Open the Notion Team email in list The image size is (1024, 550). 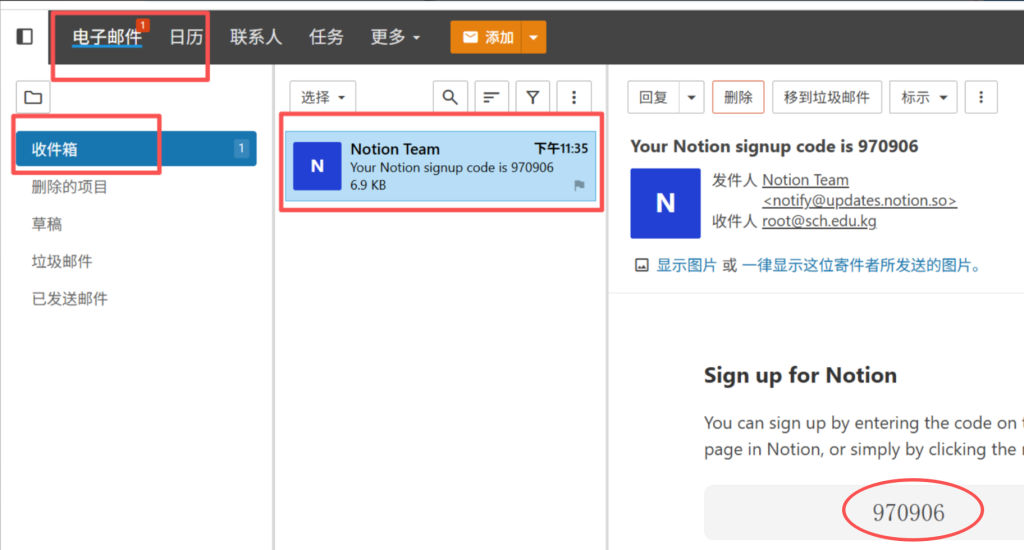pos(440,166)
